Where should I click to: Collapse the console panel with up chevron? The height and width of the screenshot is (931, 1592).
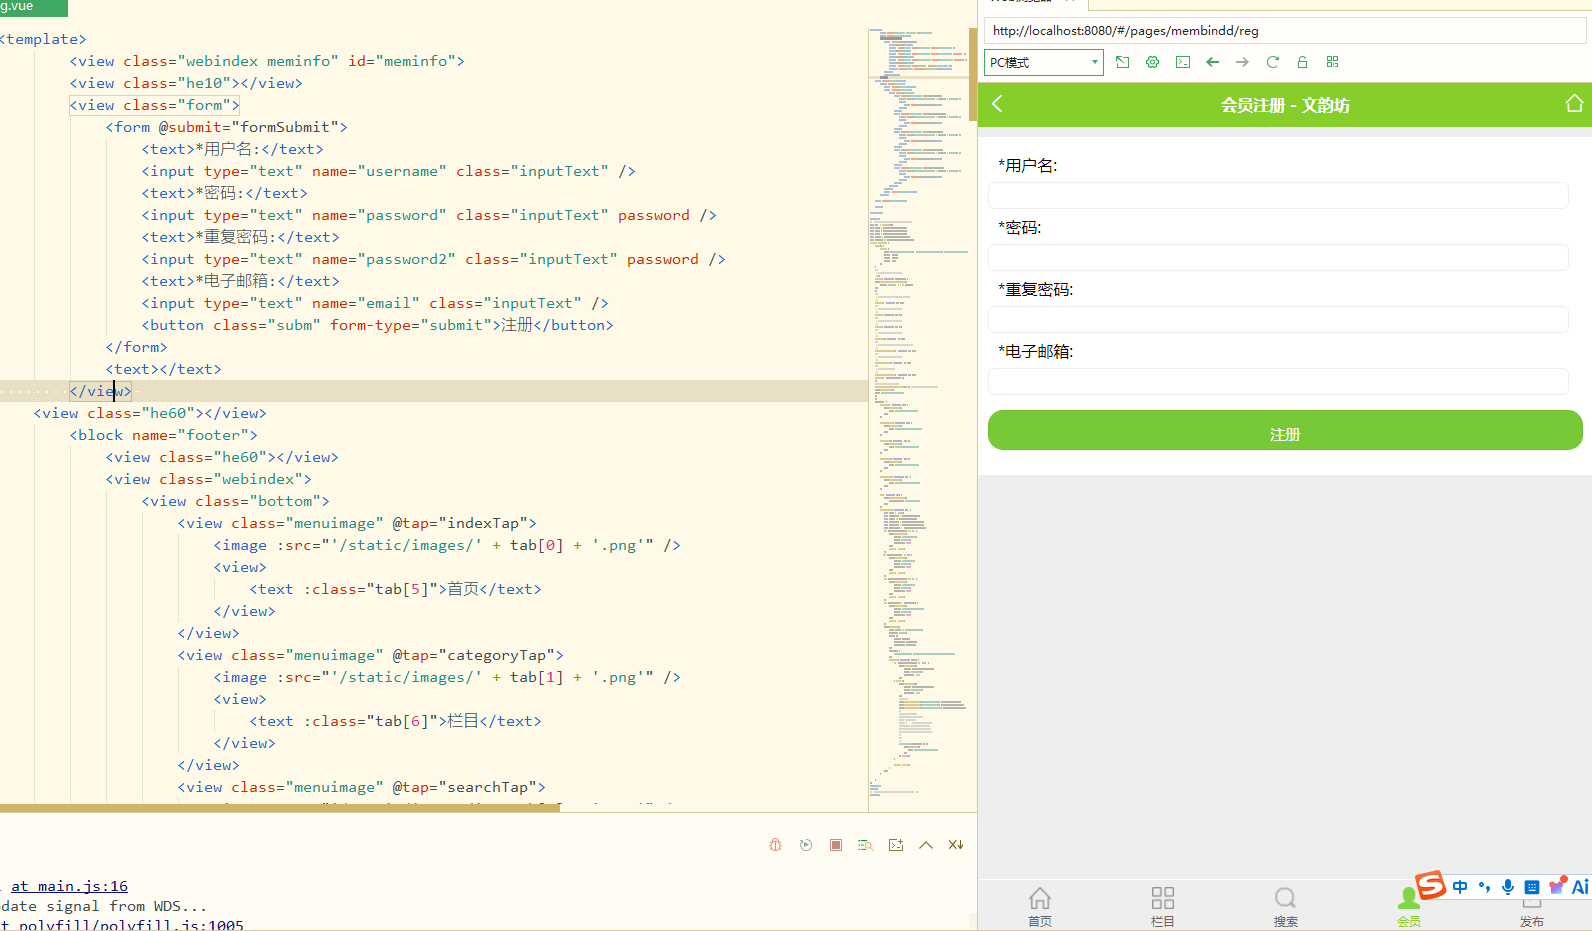point(926,845)
